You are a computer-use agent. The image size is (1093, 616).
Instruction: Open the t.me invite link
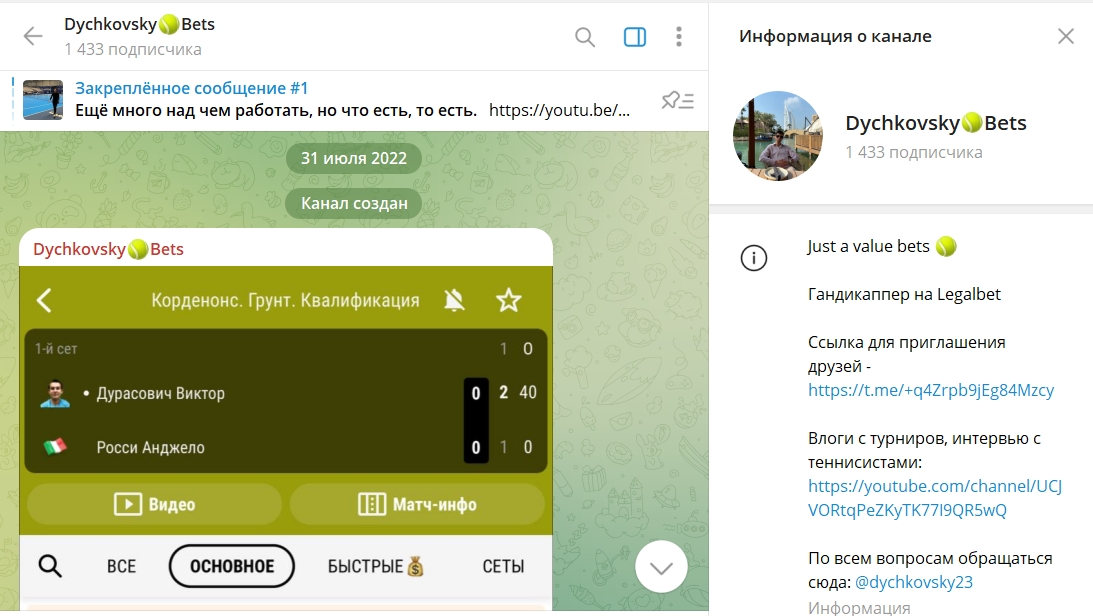click(x=931, y=390)
